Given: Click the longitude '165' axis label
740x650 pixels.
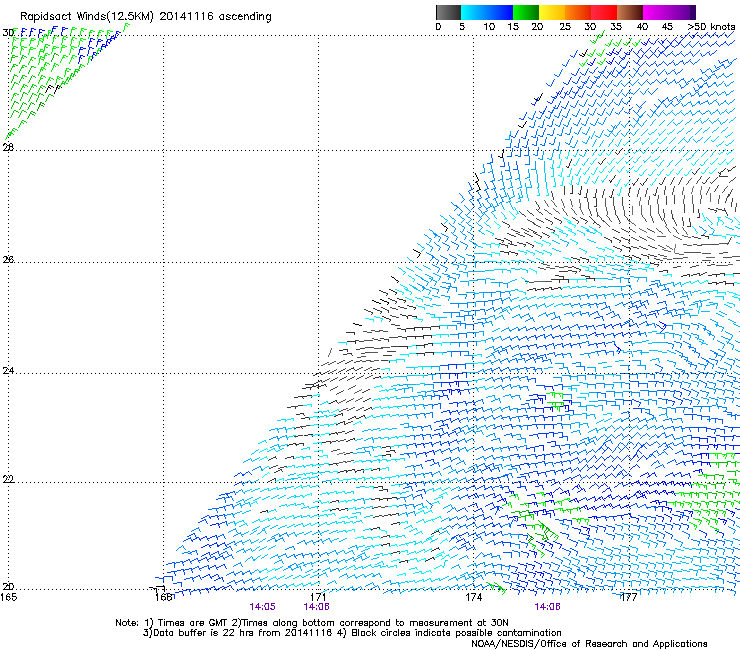Looking at the screenshot, I should pyautogui.click(x=8, y=597).
